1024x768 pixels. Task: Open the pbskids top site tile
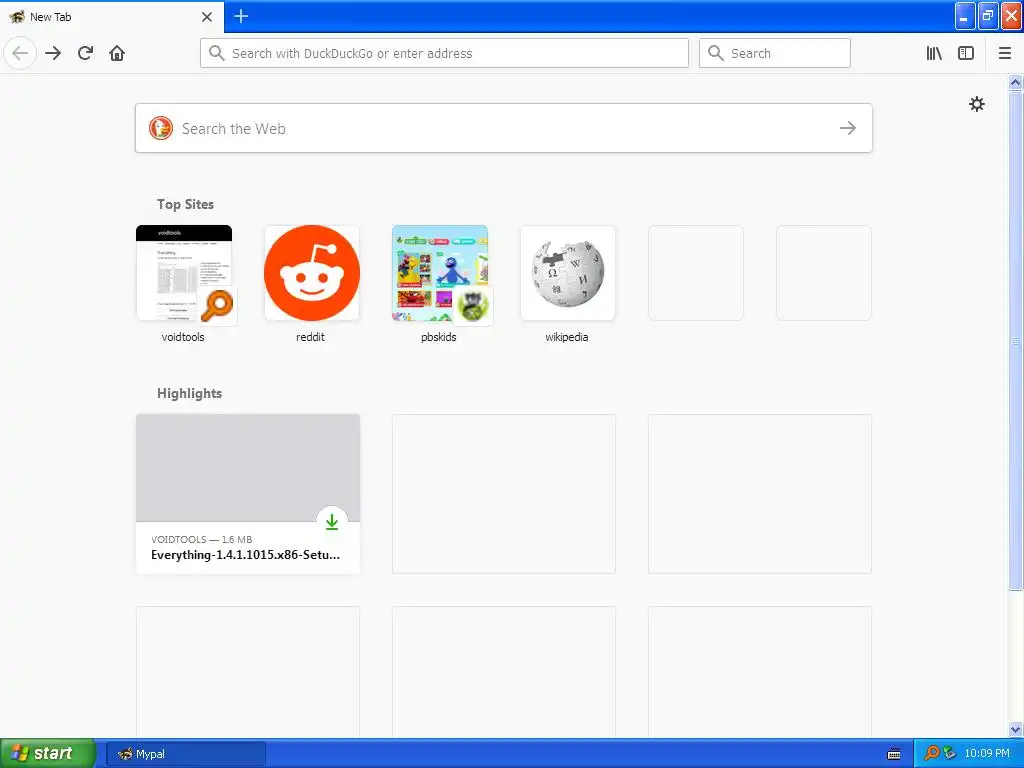(440, 273)
